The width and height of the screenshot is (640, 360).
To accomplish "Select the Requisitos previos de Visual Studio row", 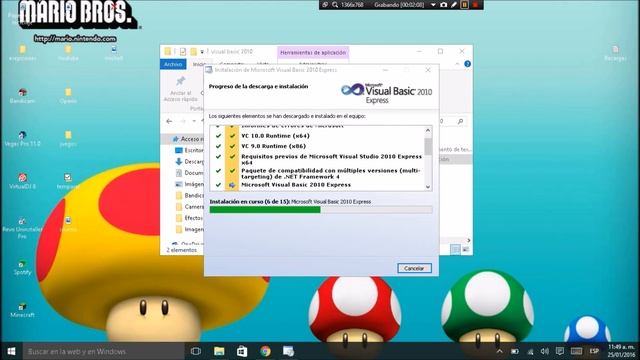I will [x=320, y=159].
